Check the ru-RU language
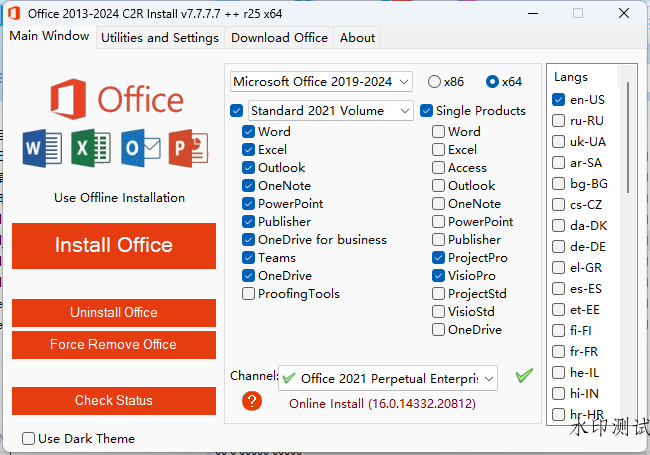650x455 pixels. pos(558,121)
